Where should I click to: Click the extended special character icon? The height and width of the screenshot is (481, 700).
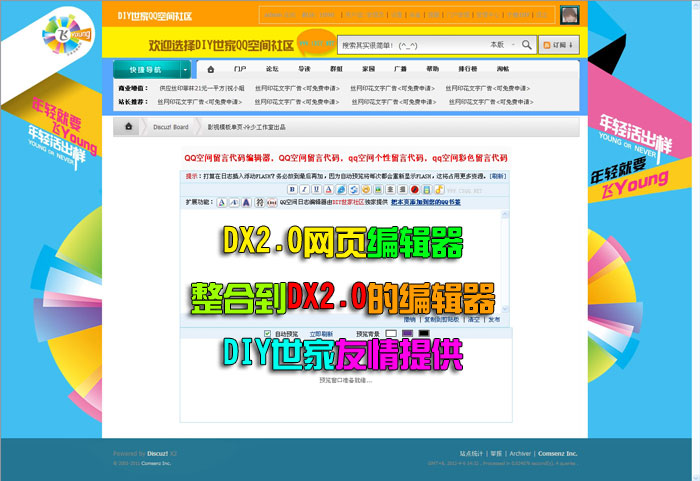[259, 202]
